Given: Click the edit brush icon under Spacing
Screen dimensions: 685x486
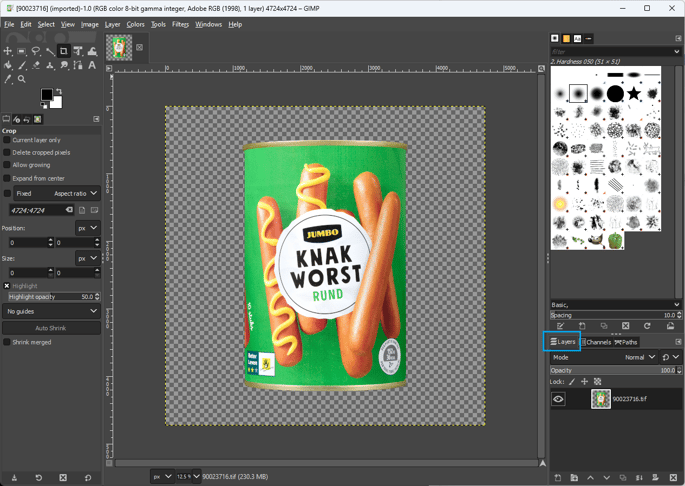Looking at the screenshot, I should click(x=560, y=326).
